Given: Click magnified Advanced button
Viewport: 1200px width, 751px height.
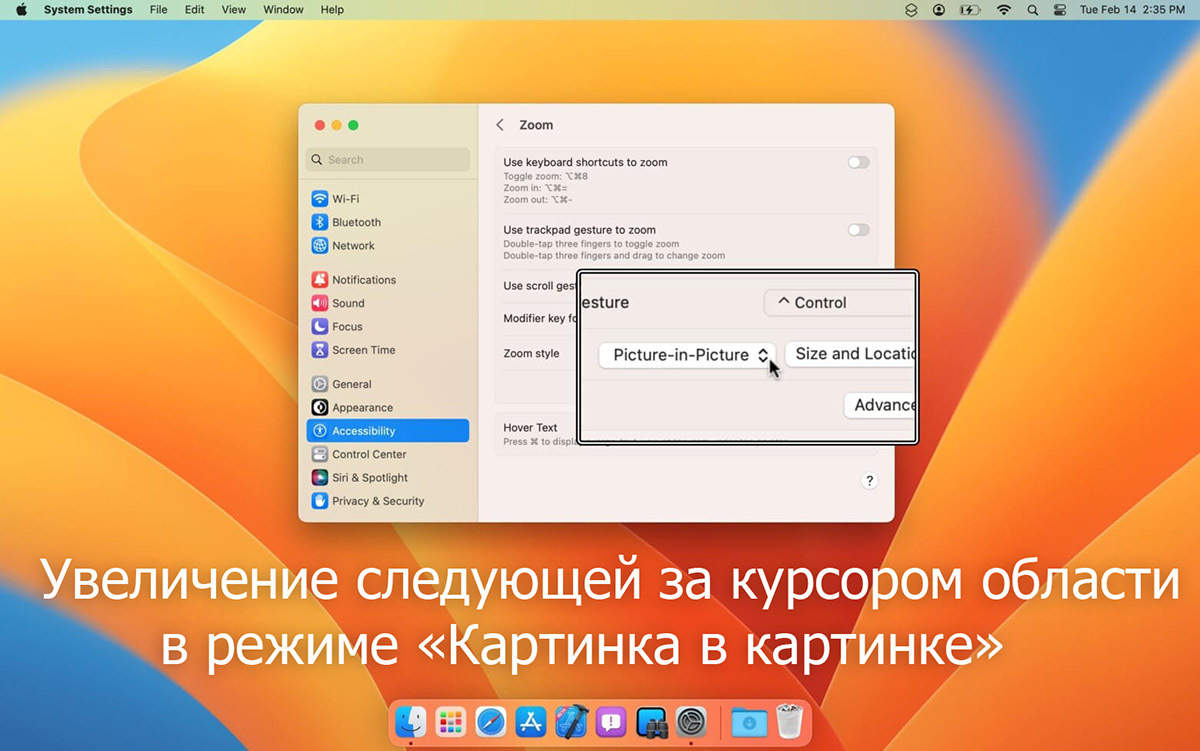Looking at the screenshot, I should (880, 405).
